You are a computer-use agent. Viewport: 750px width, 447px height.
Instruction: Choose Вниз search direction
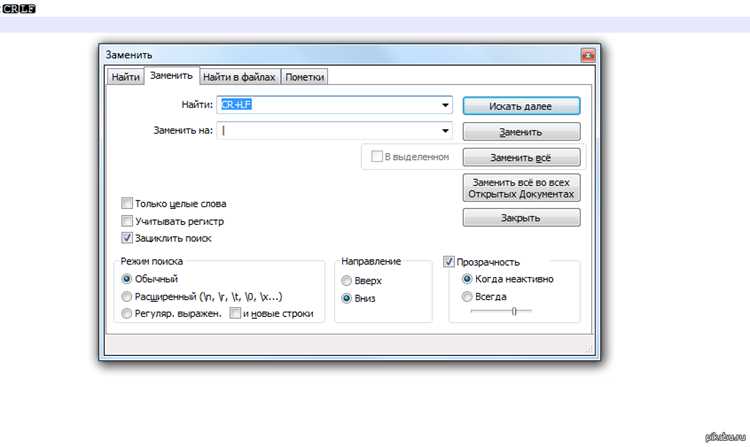(x=346, y=298)
